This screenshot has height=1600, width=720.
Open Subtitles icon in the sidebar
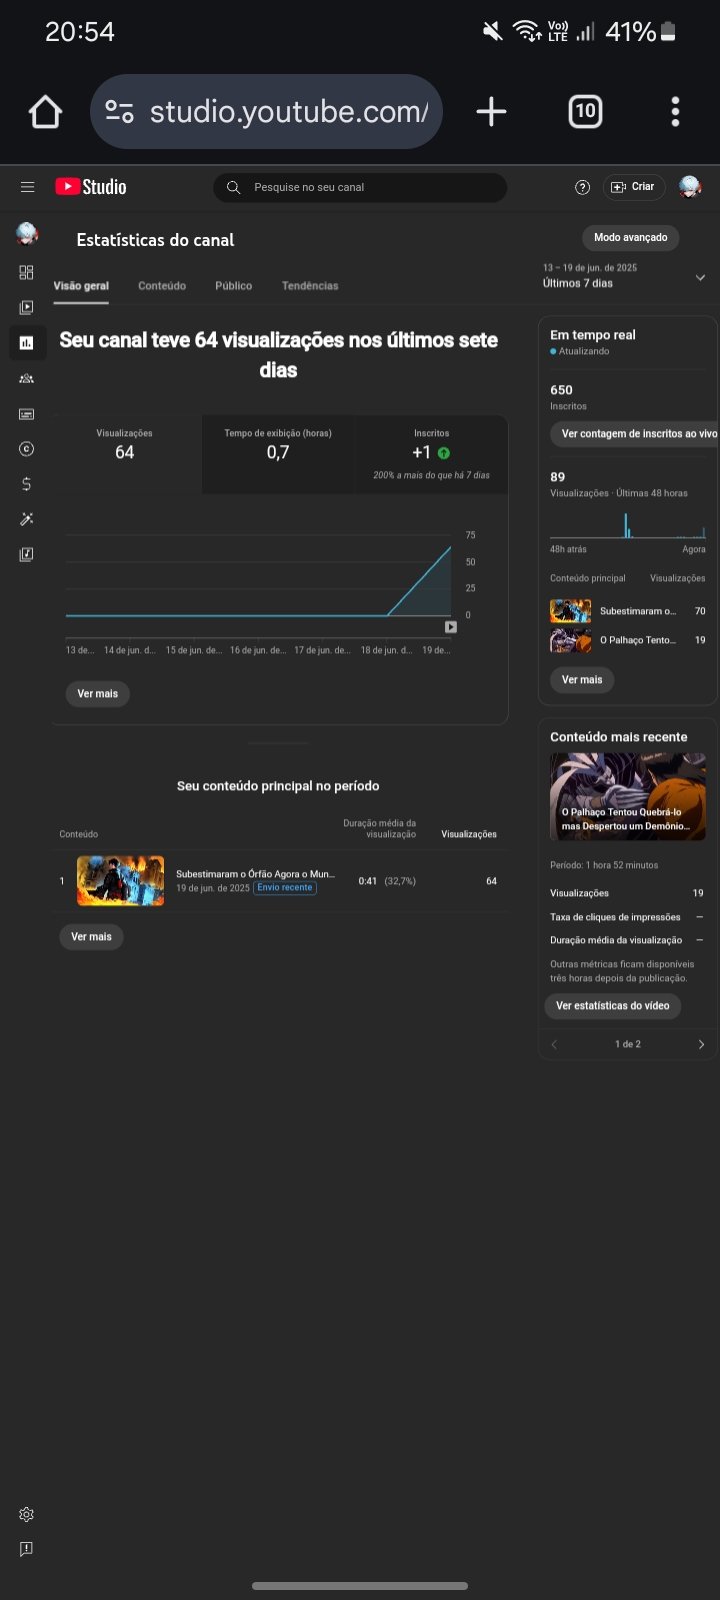pyautogui.click(x=27, y=414)
